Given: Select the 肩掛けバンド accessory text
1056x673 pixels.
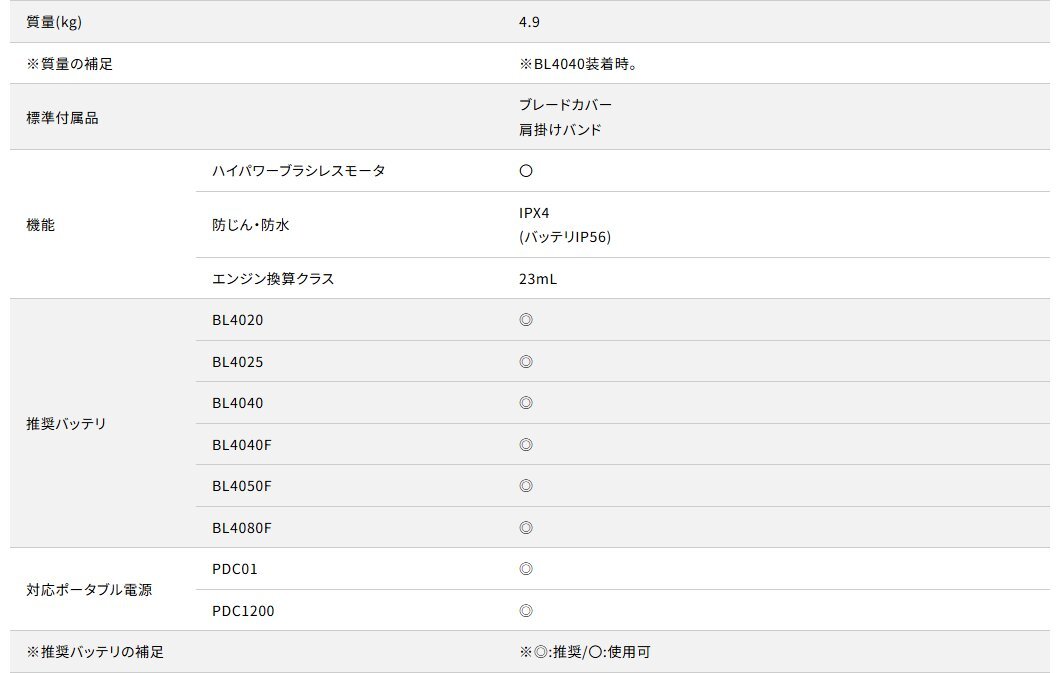Looking at the screenshot, I should (560, 130).
